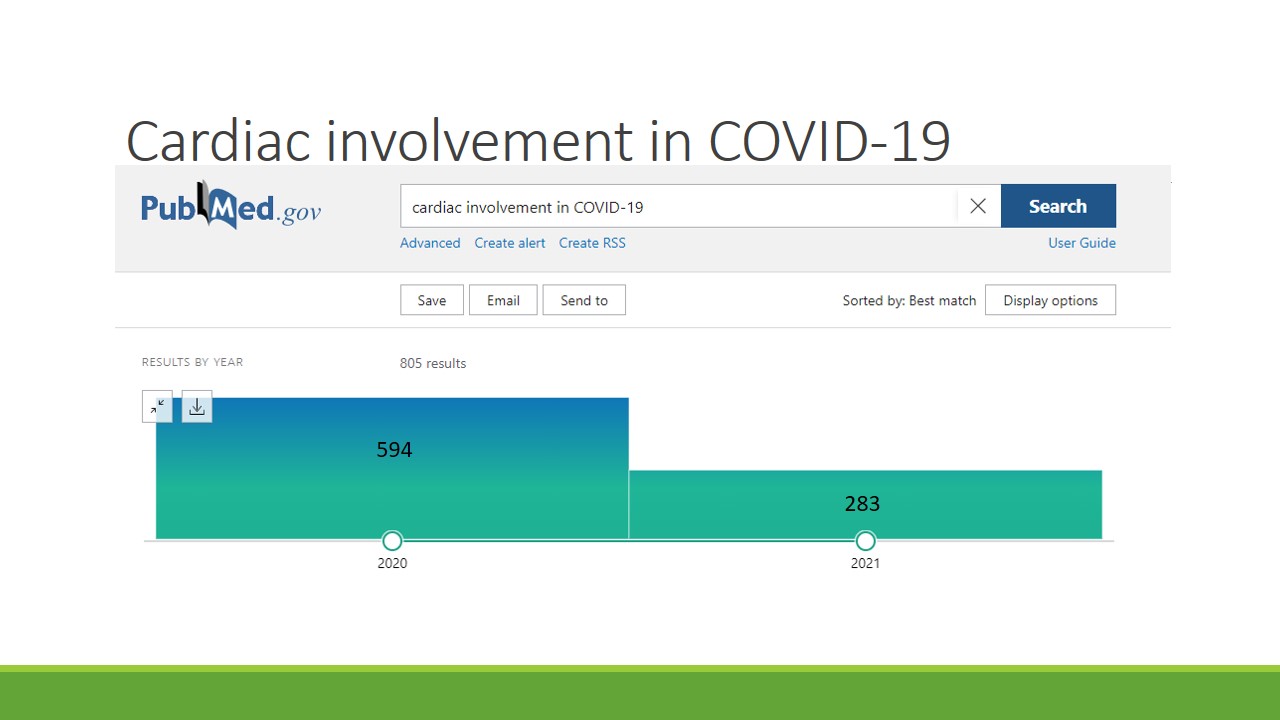
Task: Download the results by year data
Action: coord(197,406)
